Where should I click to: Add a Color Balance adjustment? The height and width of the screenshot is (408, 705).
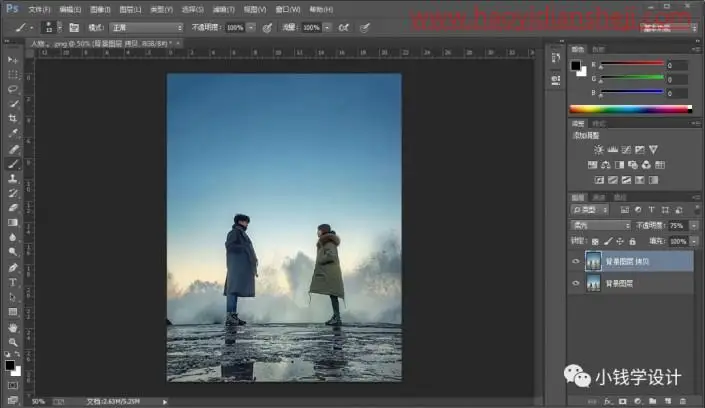tap(606, 165)
